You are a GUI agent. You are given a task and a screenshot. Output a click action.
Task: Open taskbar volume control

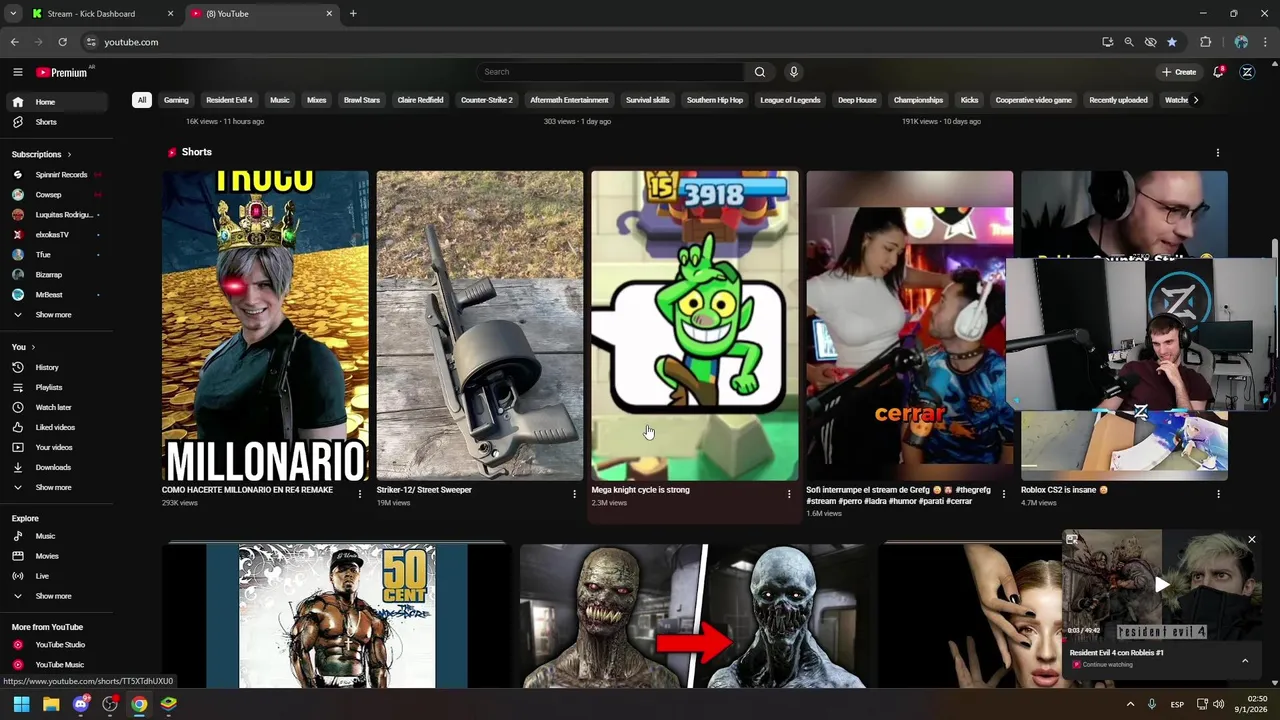[x=1218, y=704]
